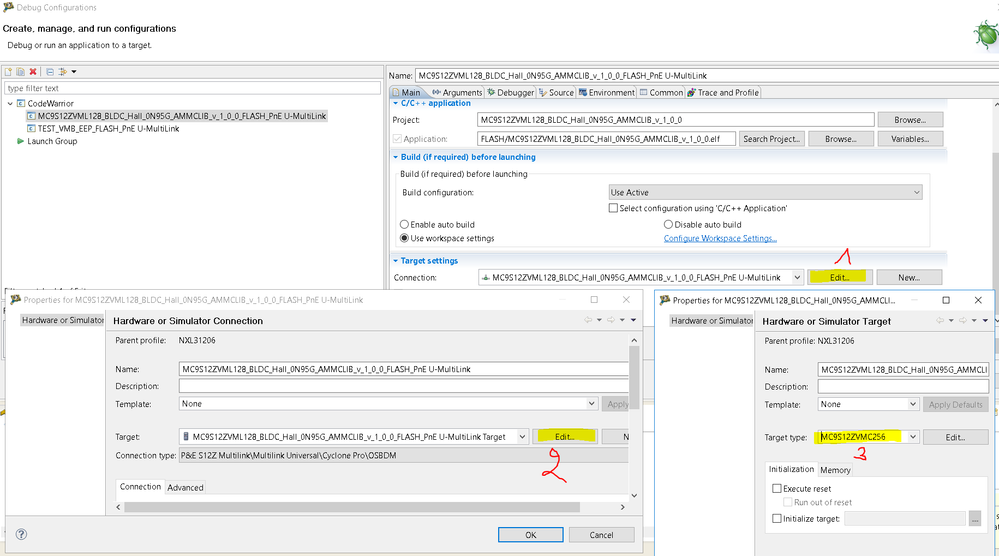Select TEST_VMB_EEP_FLASH_PnE U-MultiLink configuration
This screenshot has height=556, width=999.
(x=104, y=129)
